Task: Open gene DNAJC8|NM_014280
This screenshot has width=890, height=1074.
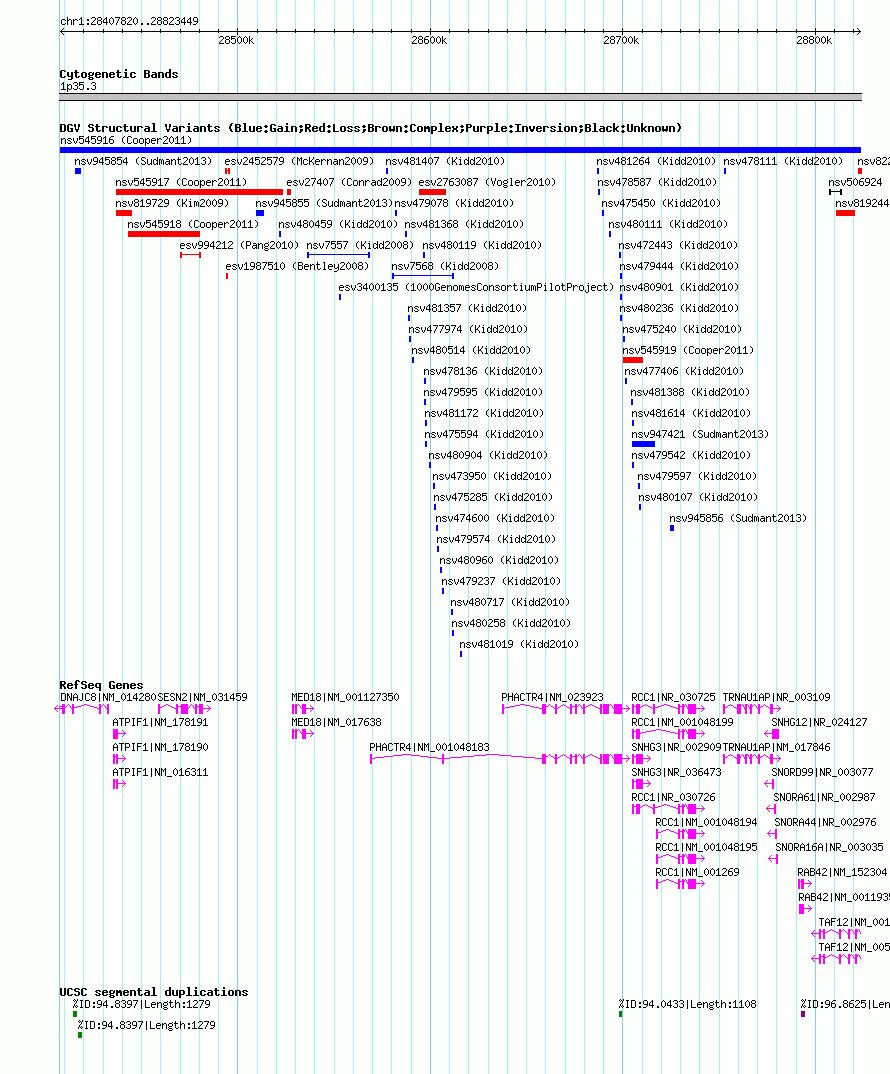Action: (x=108, y=697)
